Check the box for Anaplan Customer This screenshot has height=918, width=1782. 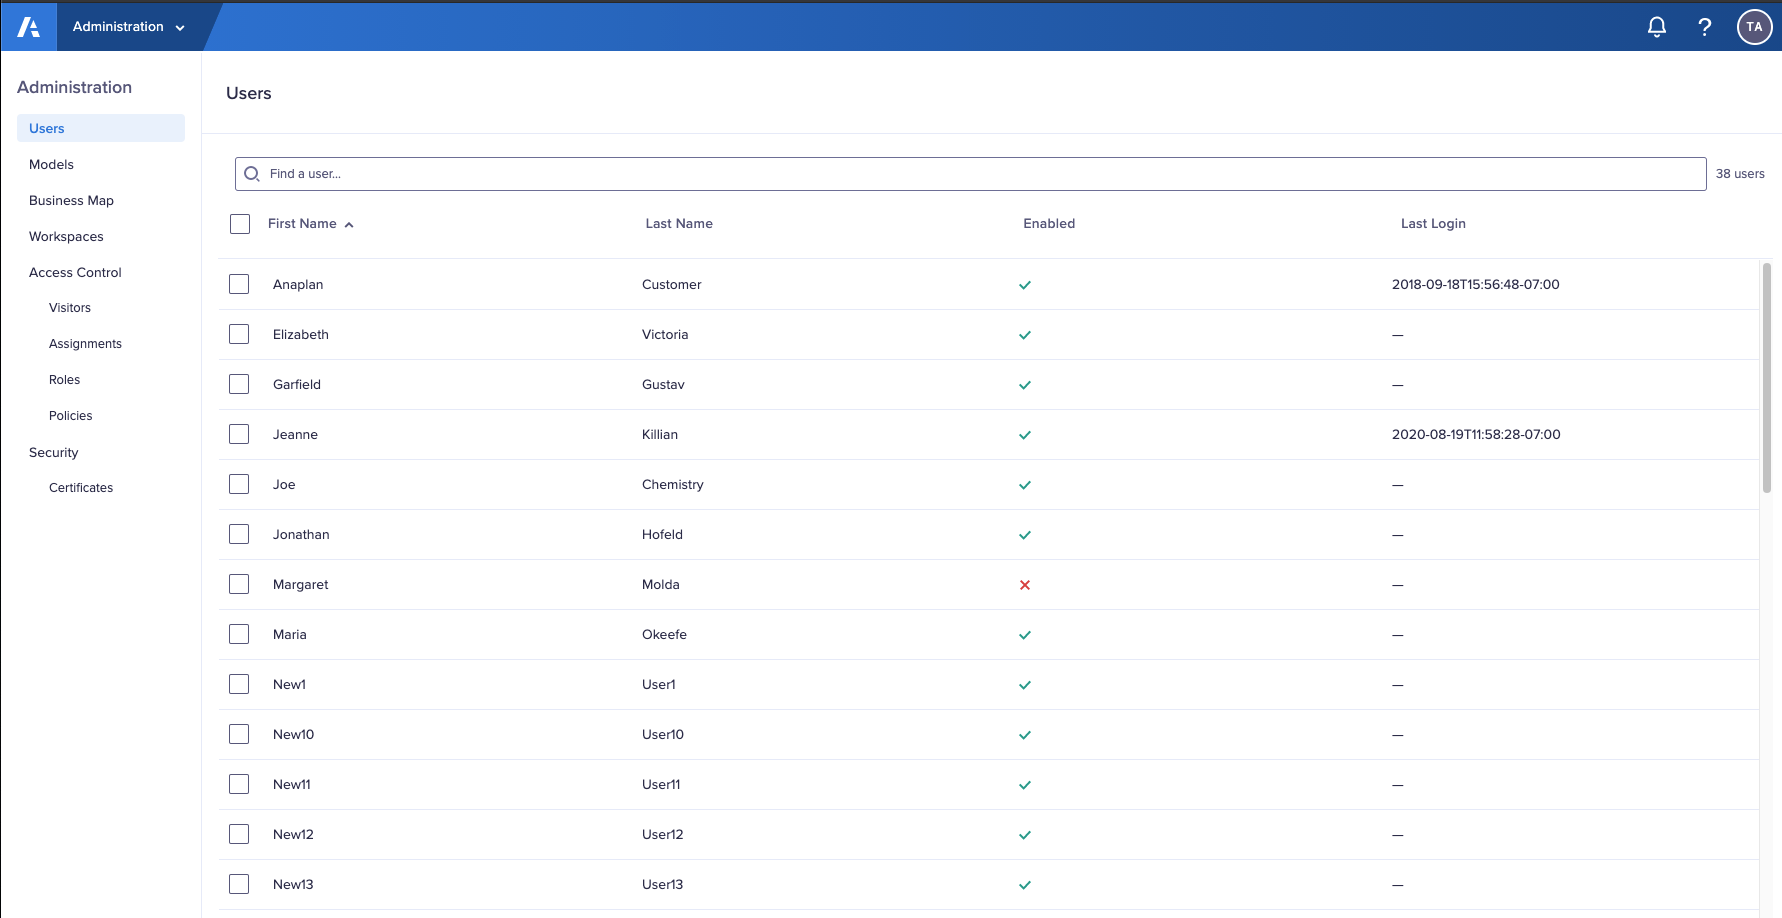(x=239, y=284)
